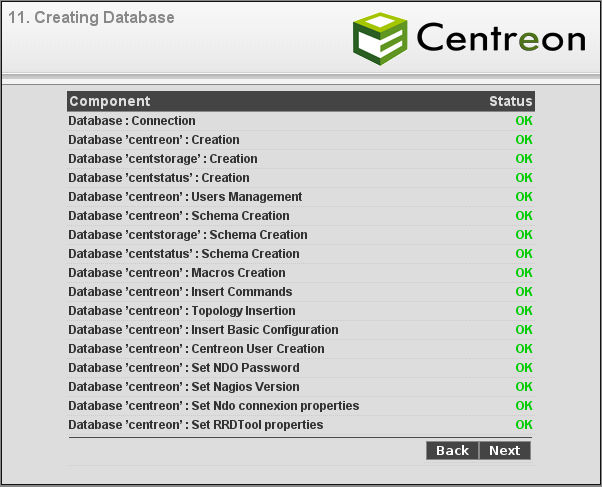Click OK status for Set NDO Password

click(524, 368)
